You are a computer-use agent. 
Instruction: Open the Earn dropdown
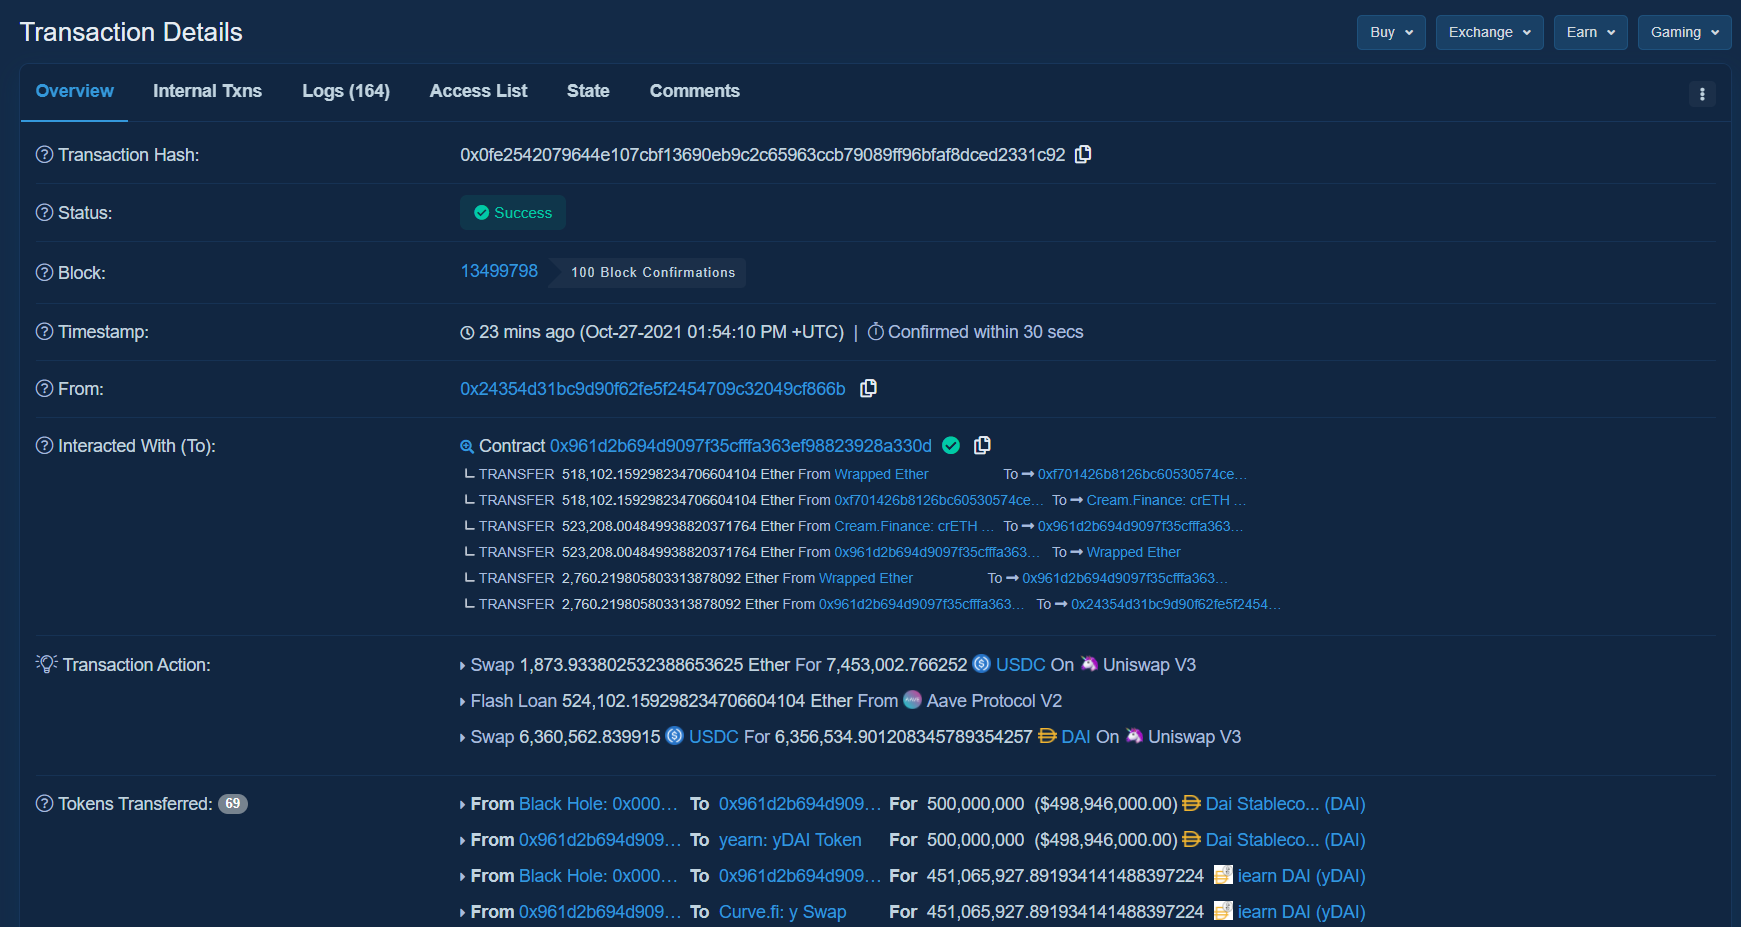1591,32
